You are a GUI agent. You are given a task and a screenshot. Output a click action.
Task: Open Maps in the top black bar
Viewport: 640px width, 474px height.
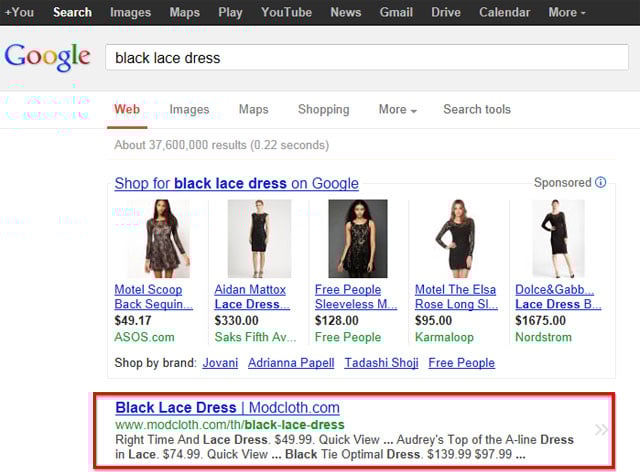click(x=184, y=12)
